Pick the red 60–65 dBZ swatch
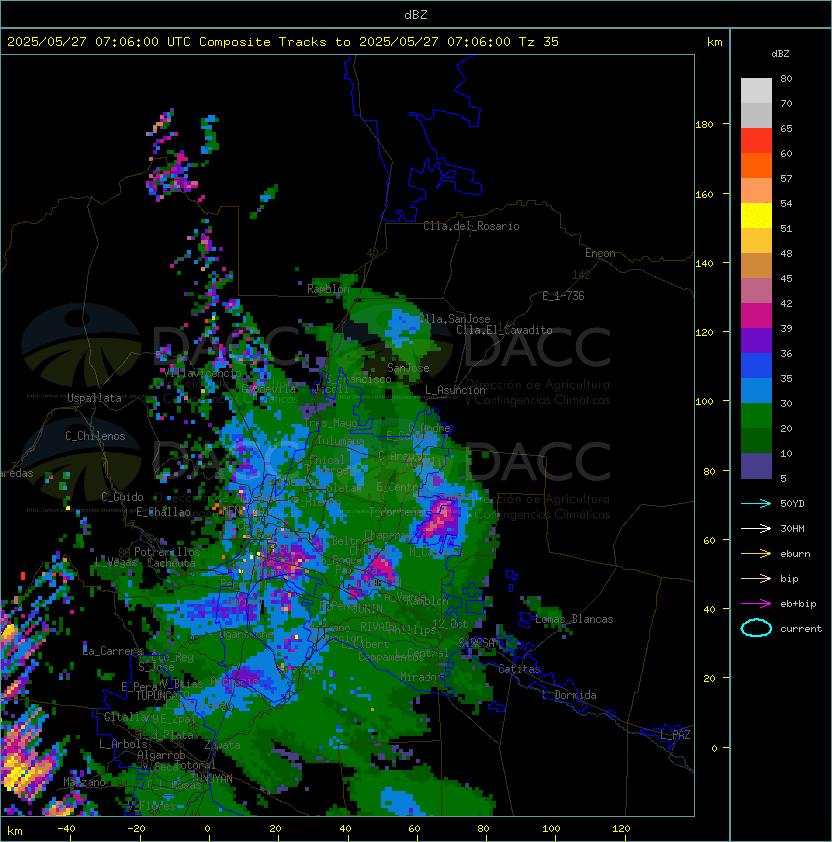 coord(756,141)
